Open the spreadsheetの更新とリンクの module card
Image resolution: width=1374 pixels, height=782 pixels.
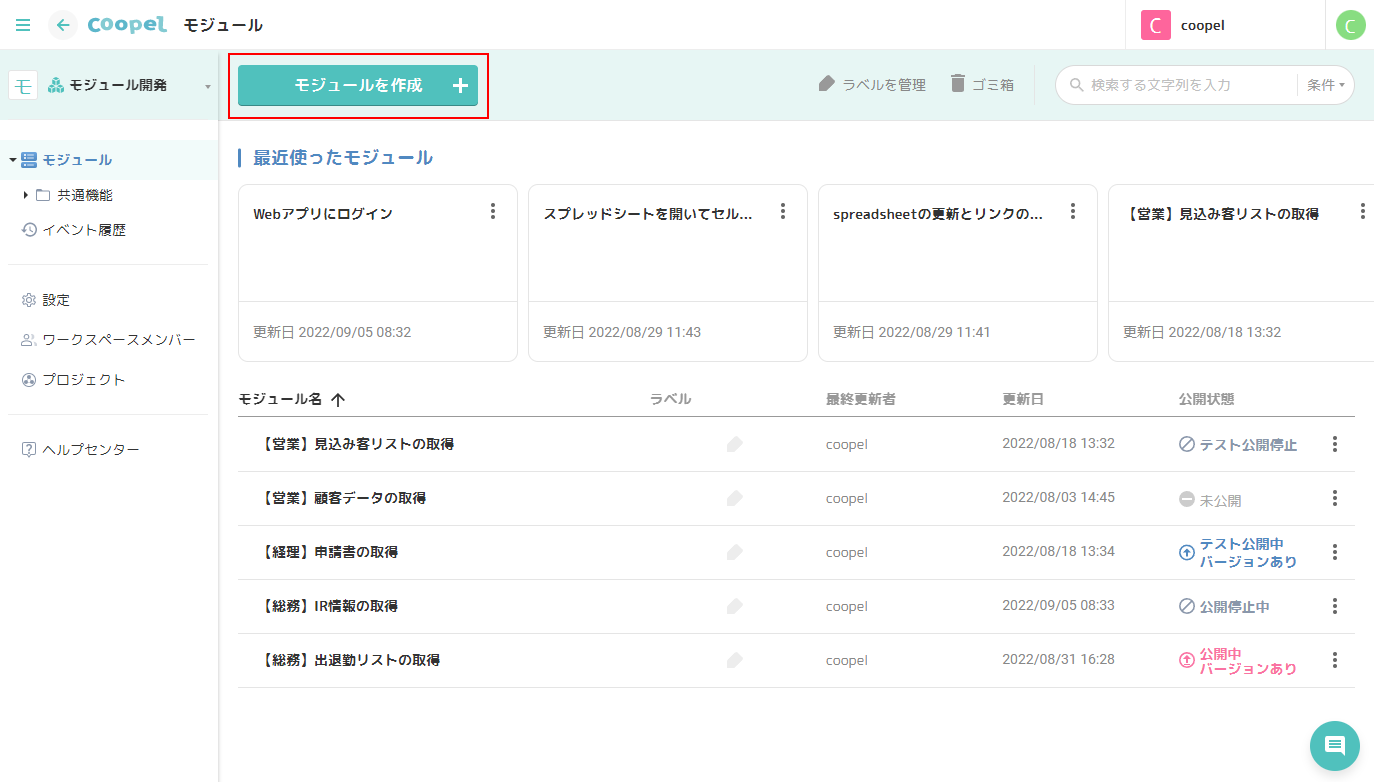click(958, 273)
